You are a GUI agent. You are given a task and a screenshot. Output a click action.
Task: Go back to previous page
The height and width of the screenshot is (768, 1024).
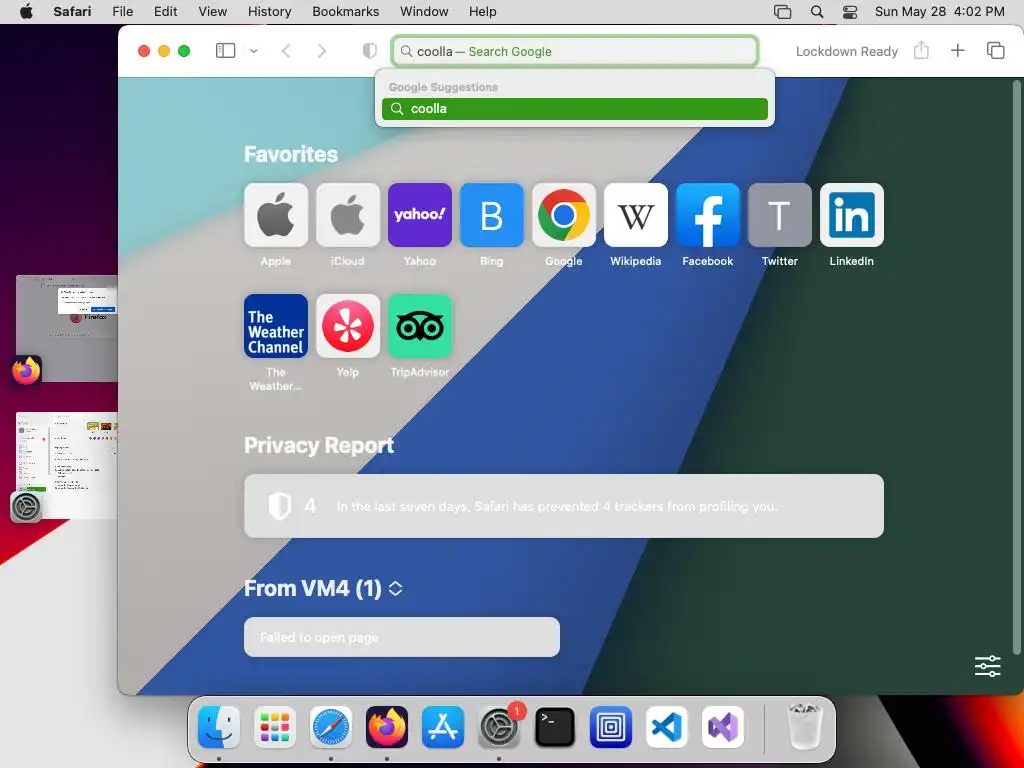coord(285,51)
